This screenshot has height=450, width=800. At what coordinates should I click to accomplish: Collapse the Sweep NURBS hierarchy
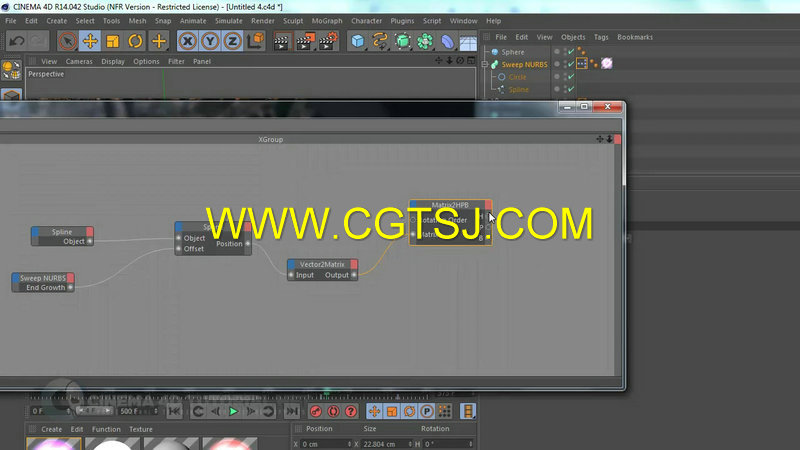coord(485,65)
